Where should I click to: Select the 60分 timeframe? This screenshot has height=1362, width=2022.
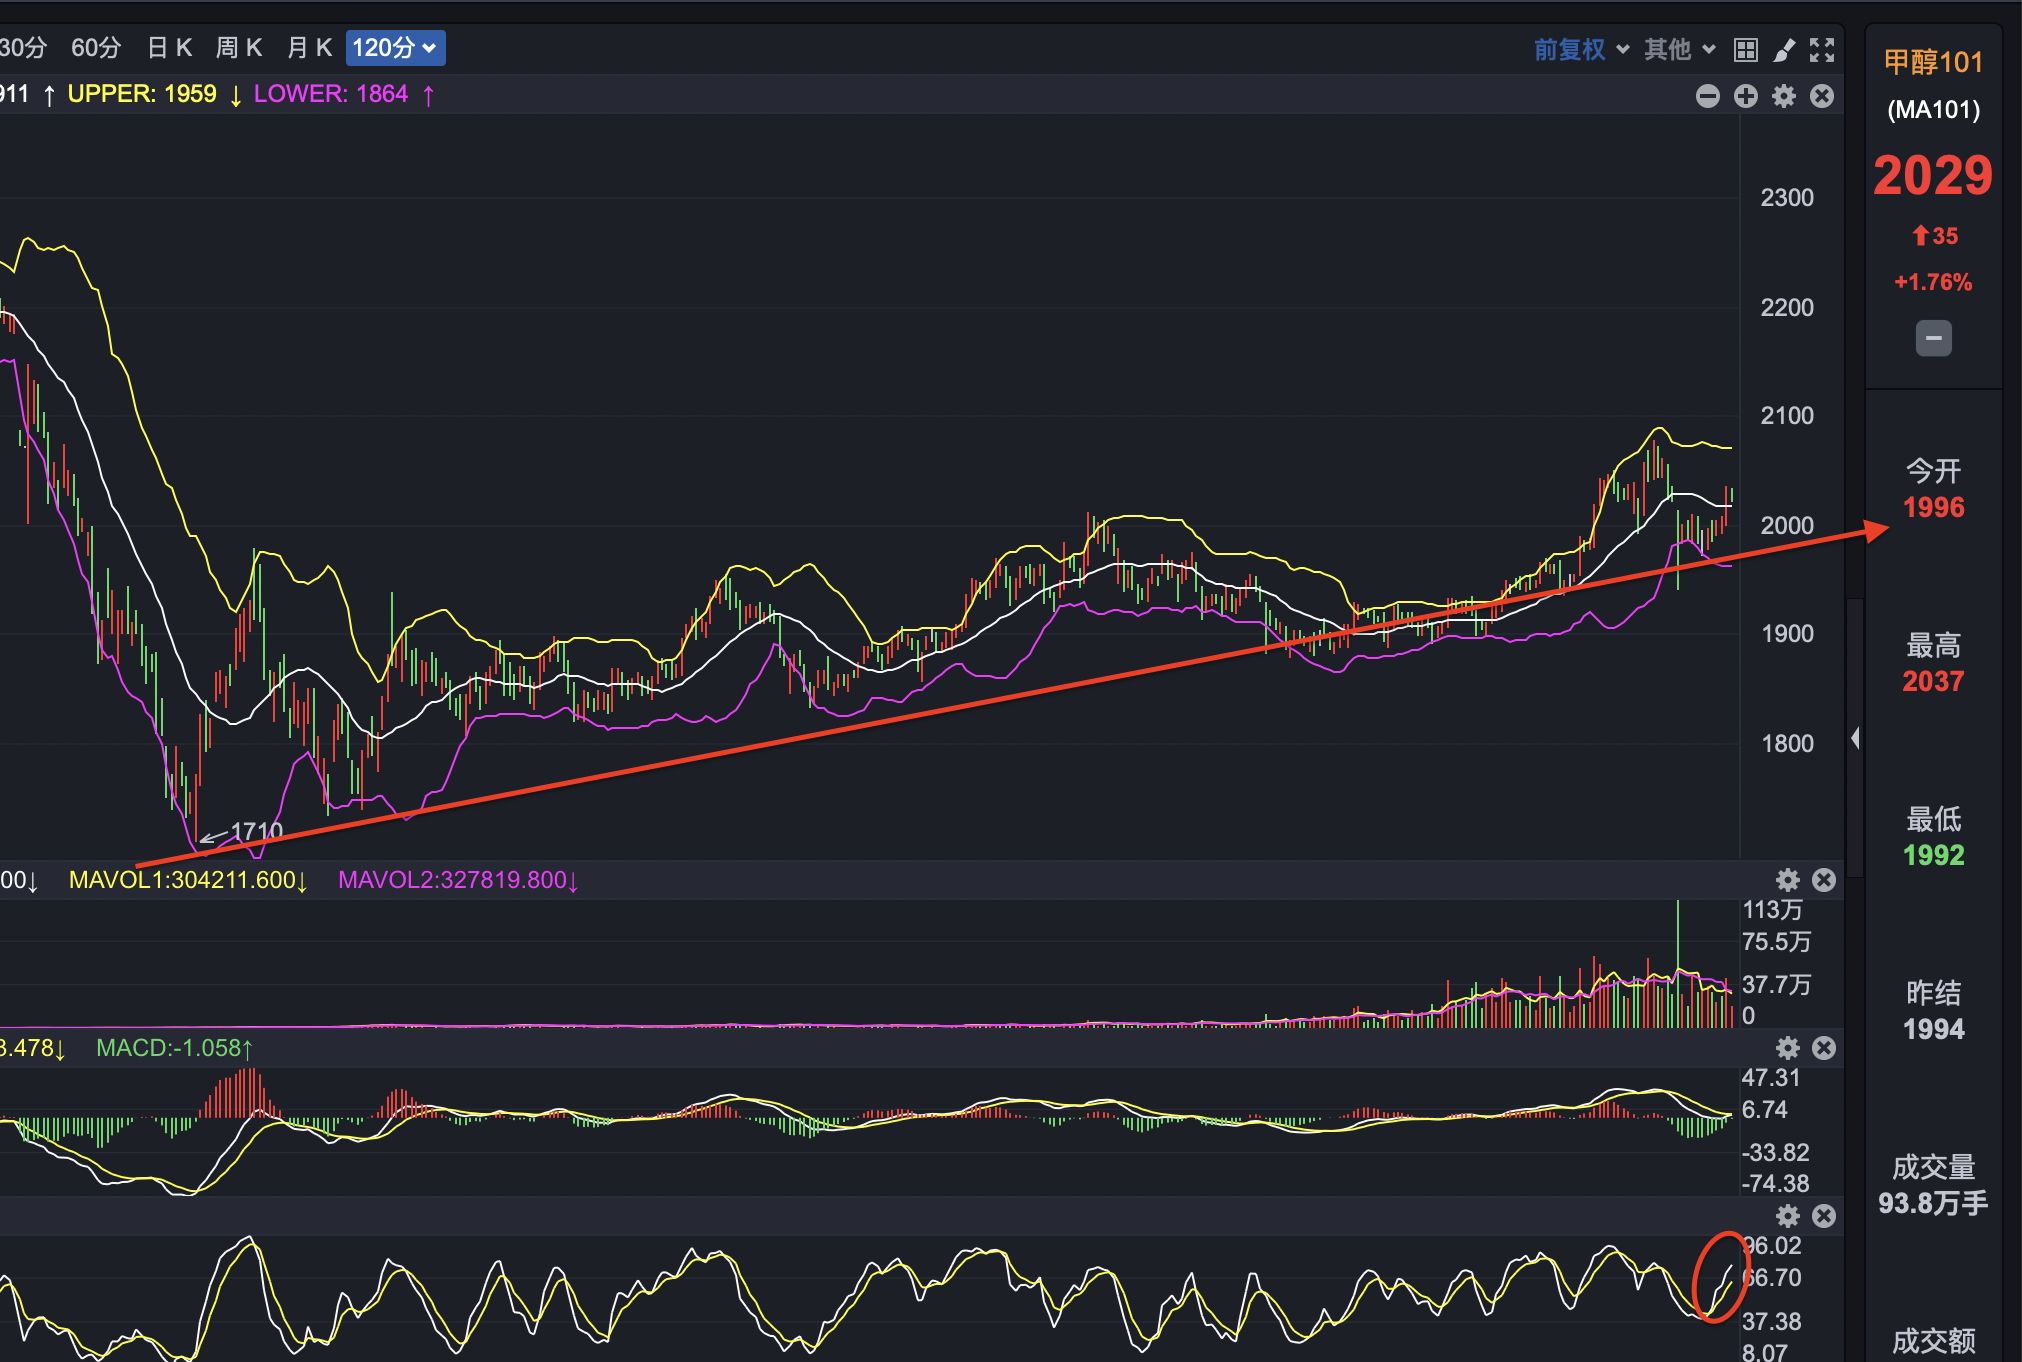pyautogui.click(x=96, y=48)
